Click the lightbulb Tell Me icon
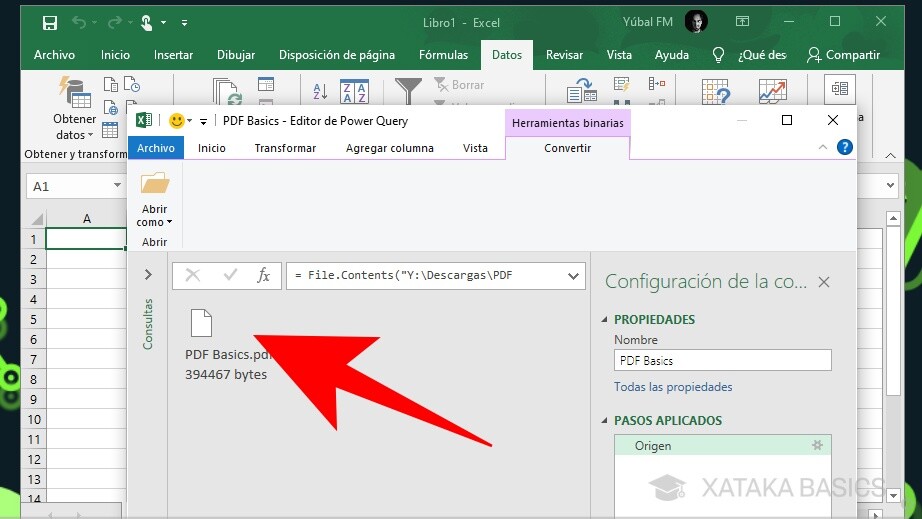This screenshot has width=922, height=519. point(718,55)
